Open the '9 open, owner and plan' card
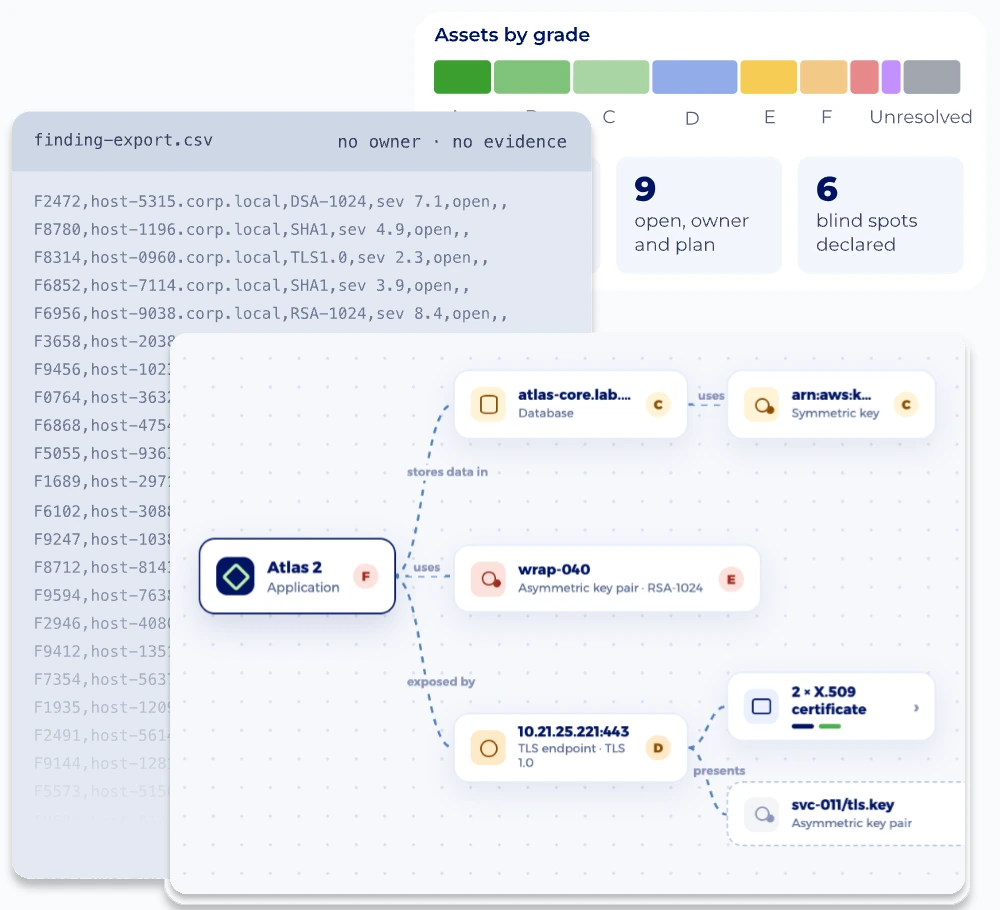The height and width of the screenshot is (910, 1000). pyautogui.click(x=698, y=215)
